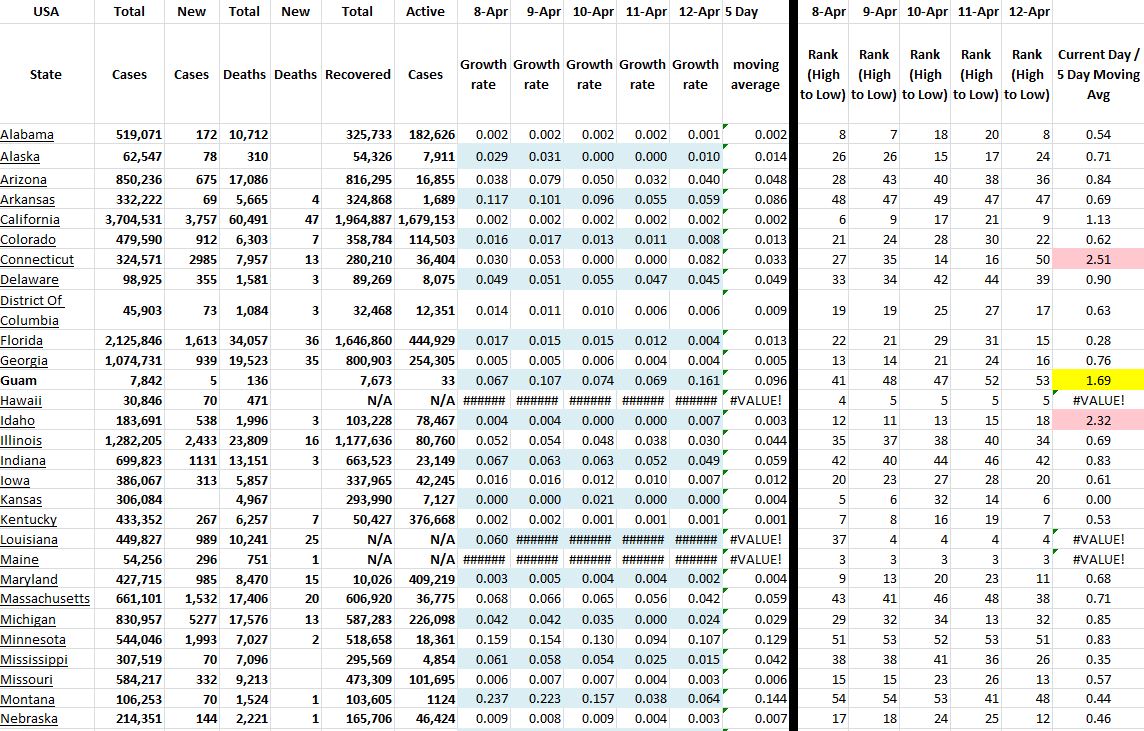Follow the Massachusetts link
Screen dimensions: 1144x731
coord(45,599)
